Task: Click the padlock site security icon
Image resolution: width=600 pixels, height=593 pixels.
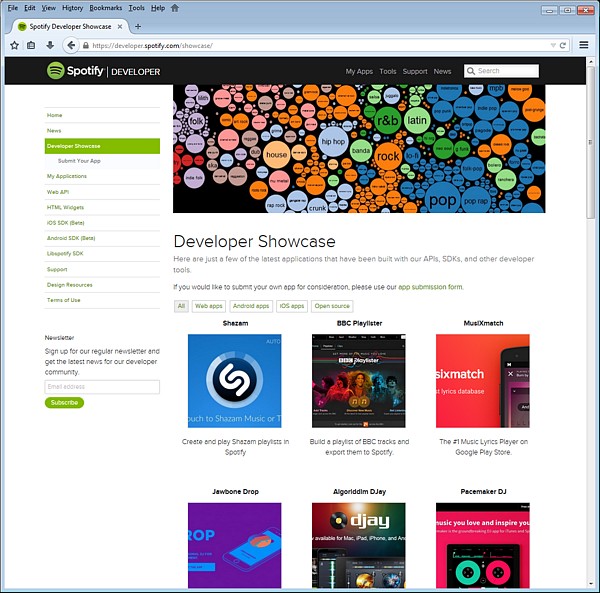Action: point(86,45)
